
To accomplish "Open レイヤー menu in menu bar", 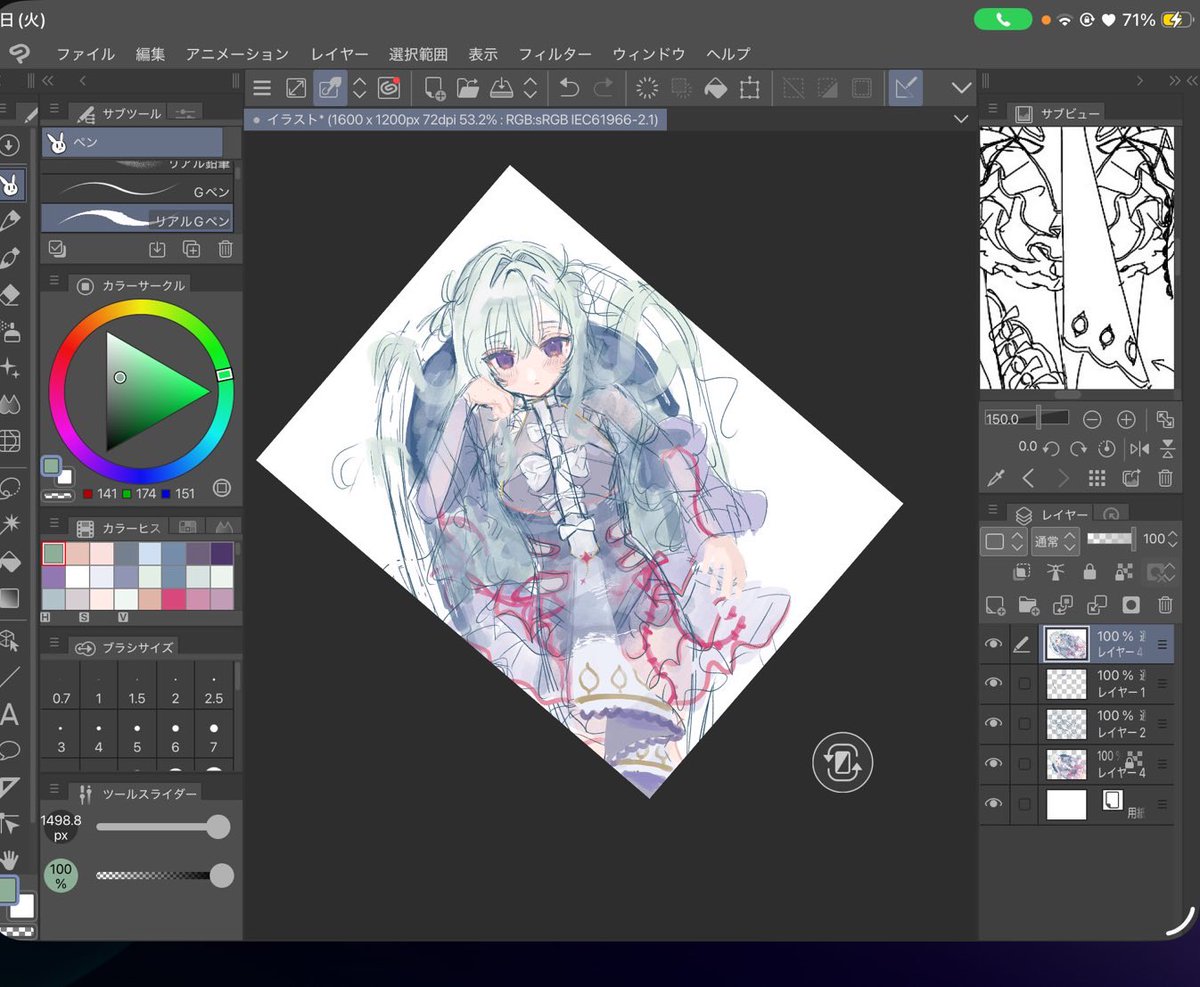I will (x=339, y=54).
